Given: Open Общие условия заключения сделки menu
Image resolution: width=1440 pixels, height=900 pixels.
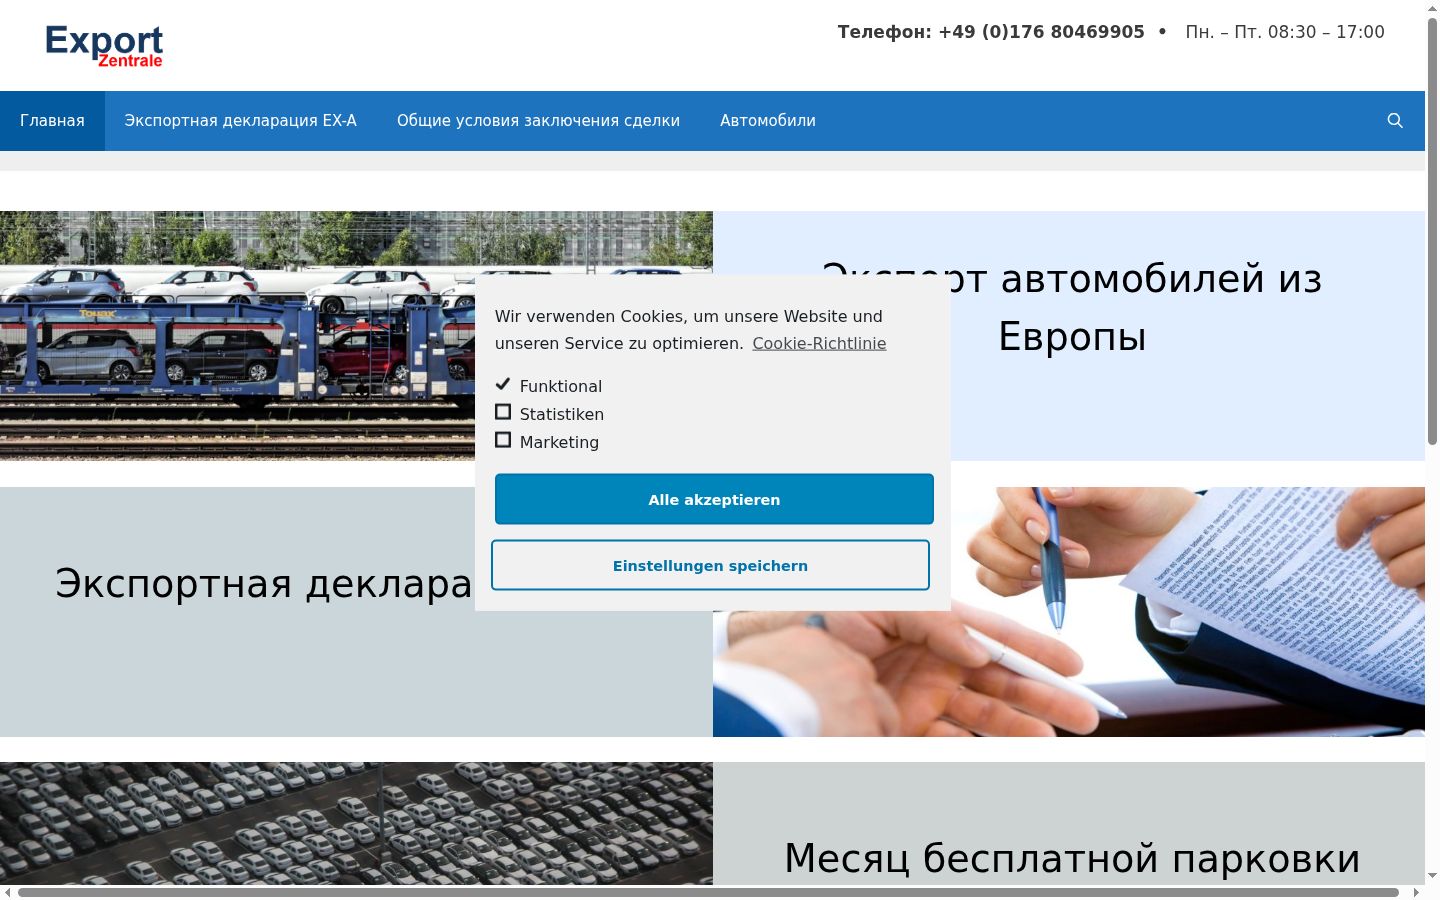Looking at the screenshot, I should pos(538,121).
